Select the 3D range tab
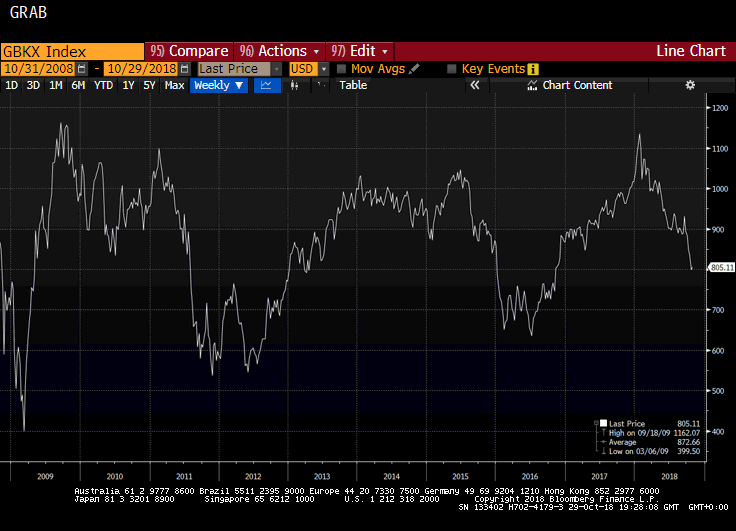The height and width of the screenshot is (531, 736). click(33, 85)
